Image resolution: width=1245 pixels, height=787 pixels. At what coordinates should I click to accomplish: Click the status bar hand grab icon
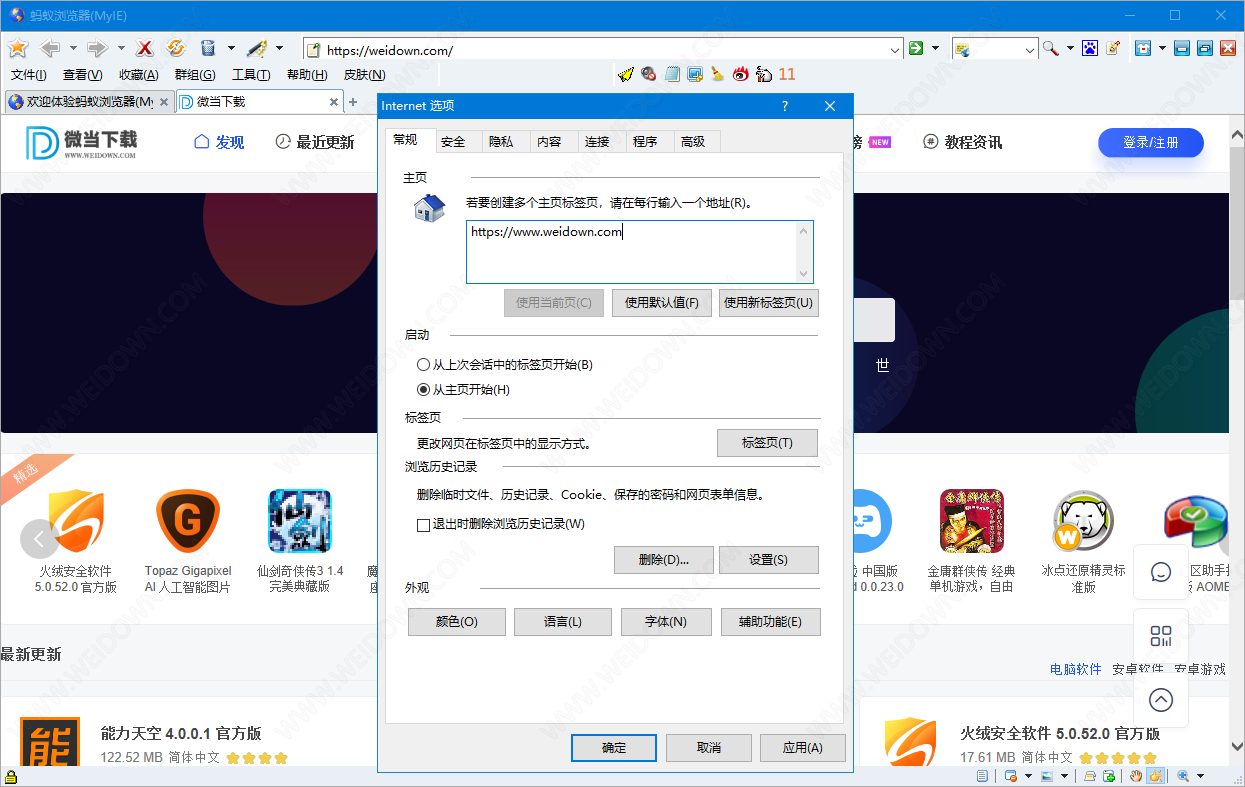[x=1137, y=776]
